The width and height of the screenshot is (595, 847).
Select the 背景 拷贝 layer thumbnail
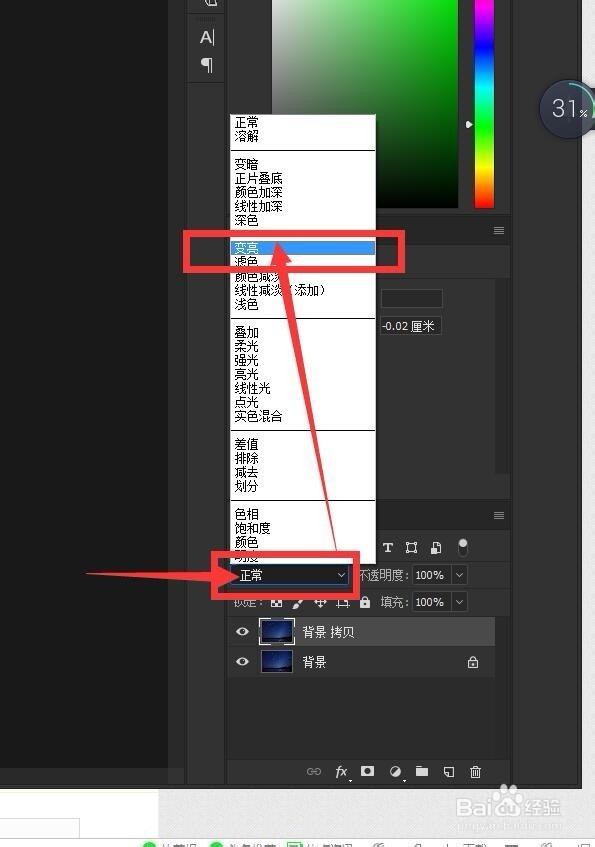tap(277, 631)
